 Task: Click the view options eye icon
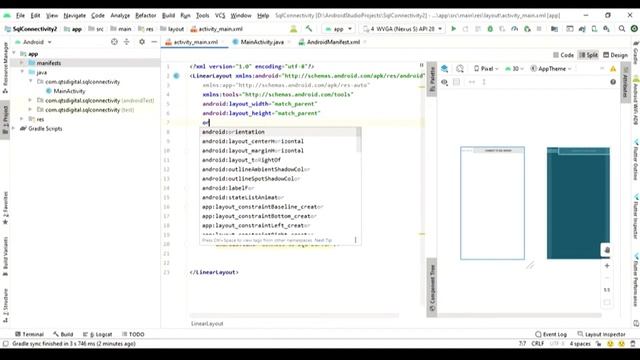pyautogui.click(x=444, y=82)
